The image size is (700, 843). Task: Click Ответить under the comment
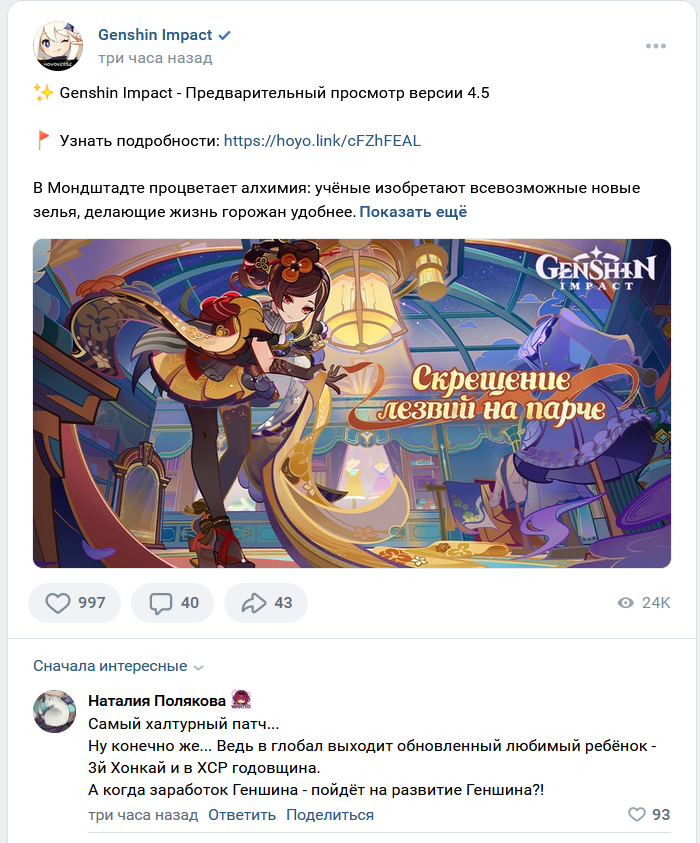pos(242,815)
